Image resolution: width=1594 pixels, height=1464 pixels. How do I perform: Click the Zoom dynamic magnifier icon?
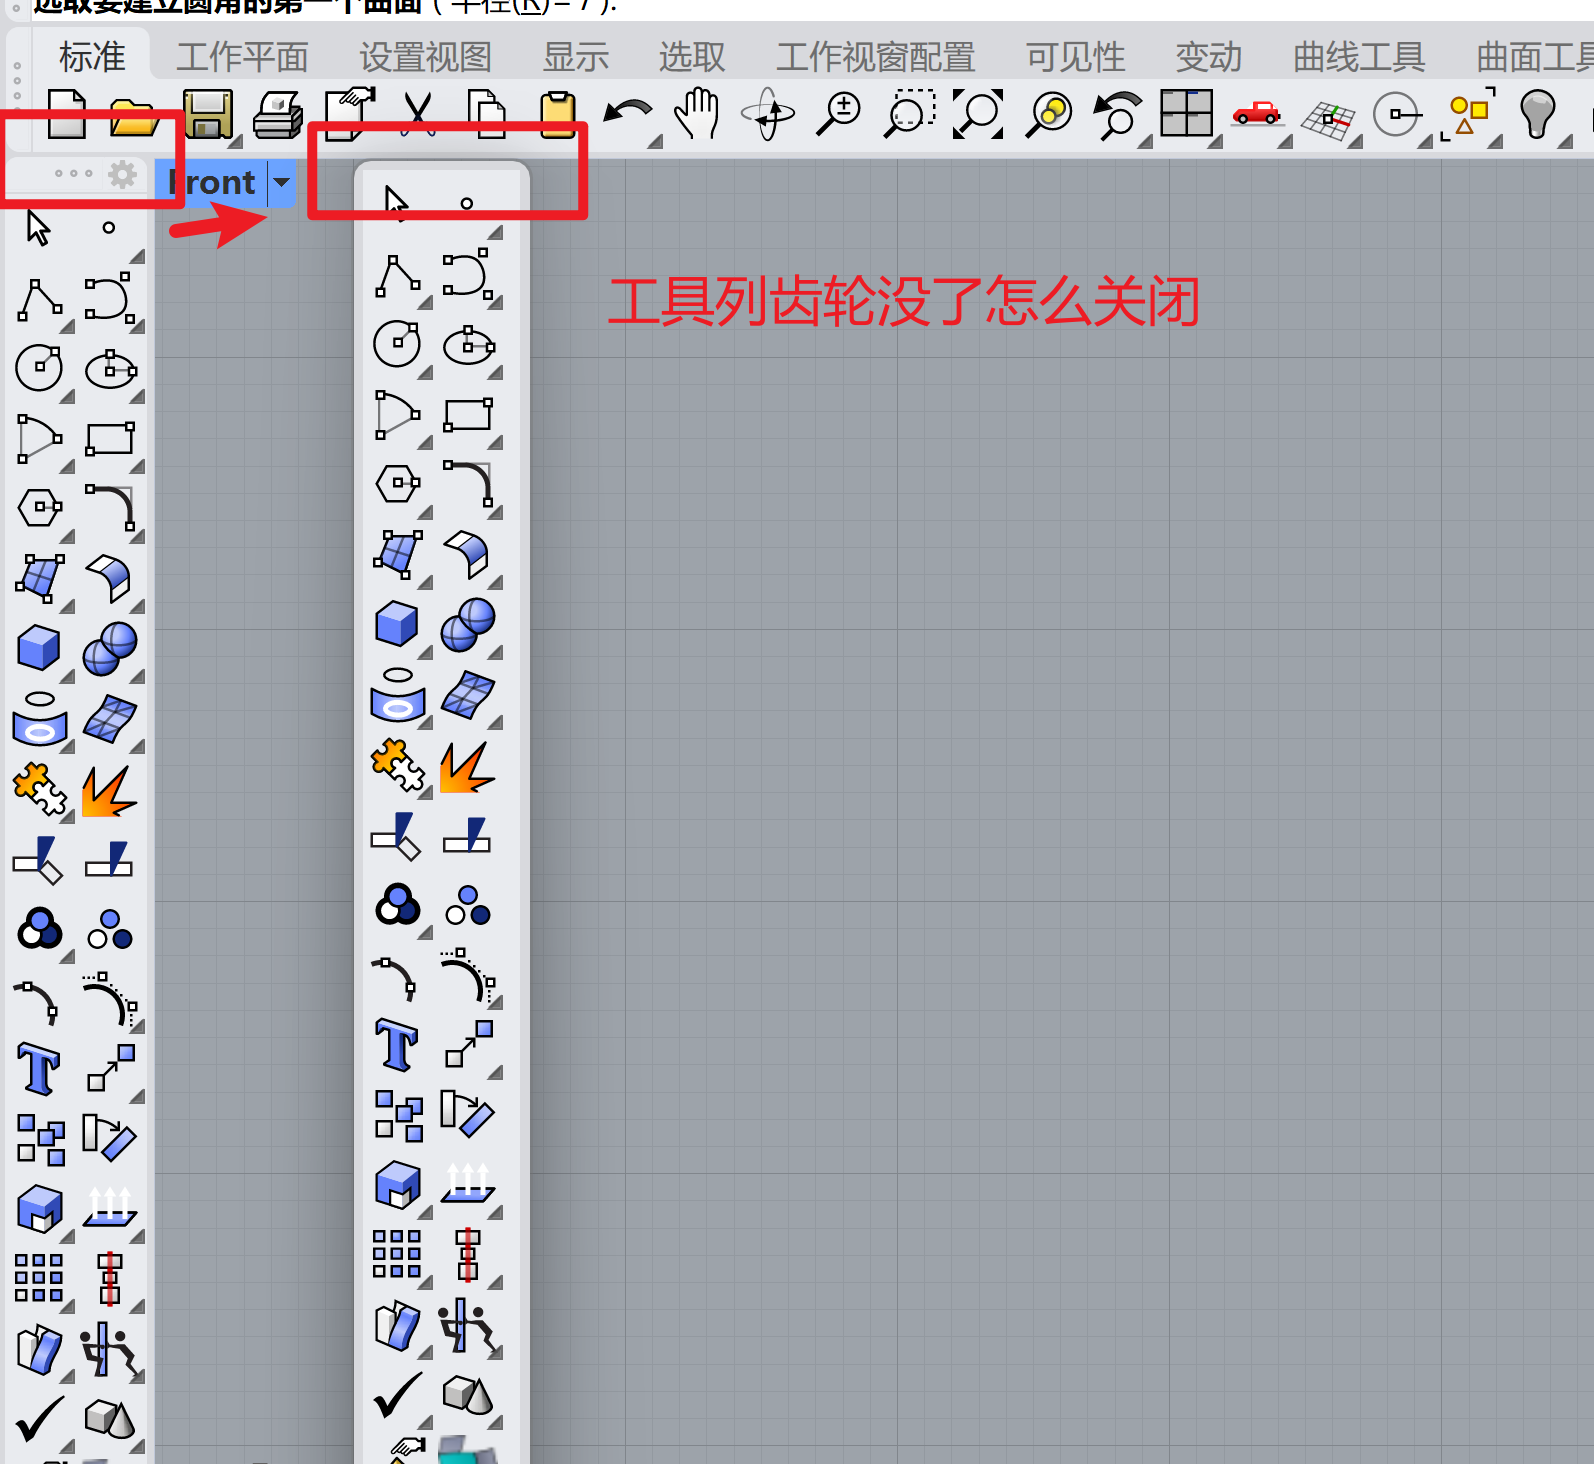point(838,114)
